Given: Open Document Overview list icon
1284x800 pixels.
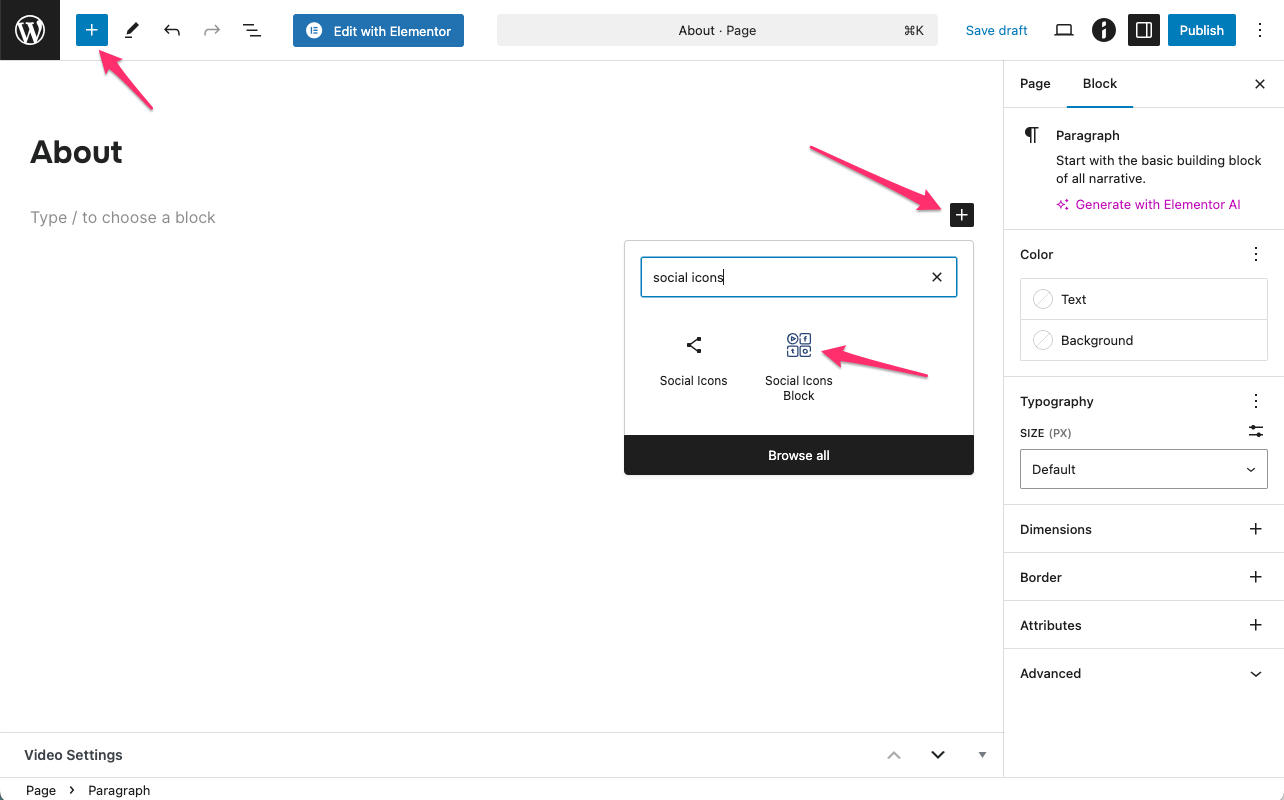Looking at the screenshot, I should click(252, 30).
